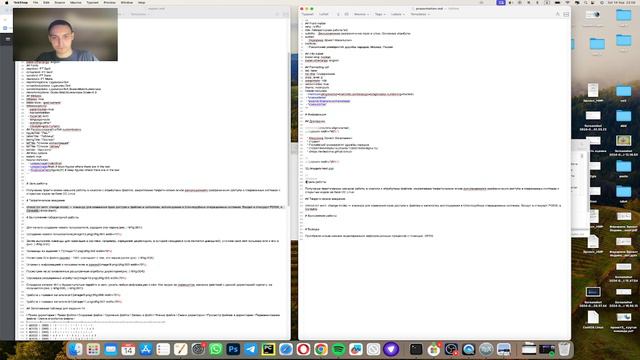Open QuickTime Player from the Dock
This screenshot has height=360, width=640.
[x=469, y=349]
